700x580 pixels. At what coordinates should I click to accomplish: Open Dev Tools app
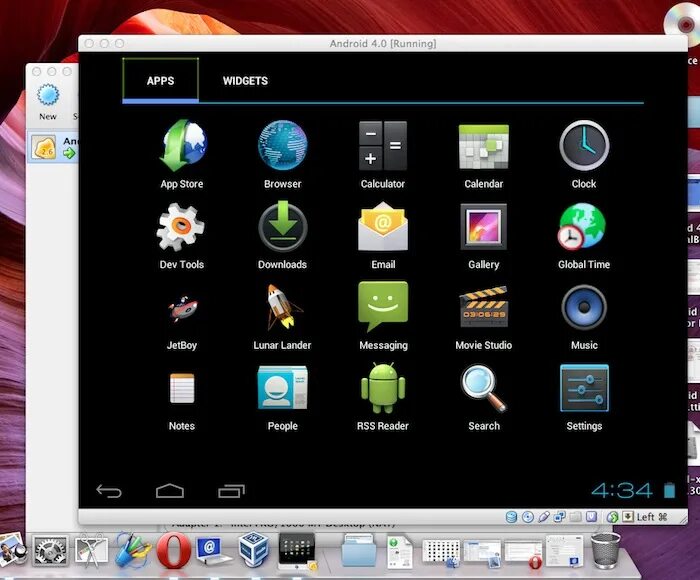182,235
